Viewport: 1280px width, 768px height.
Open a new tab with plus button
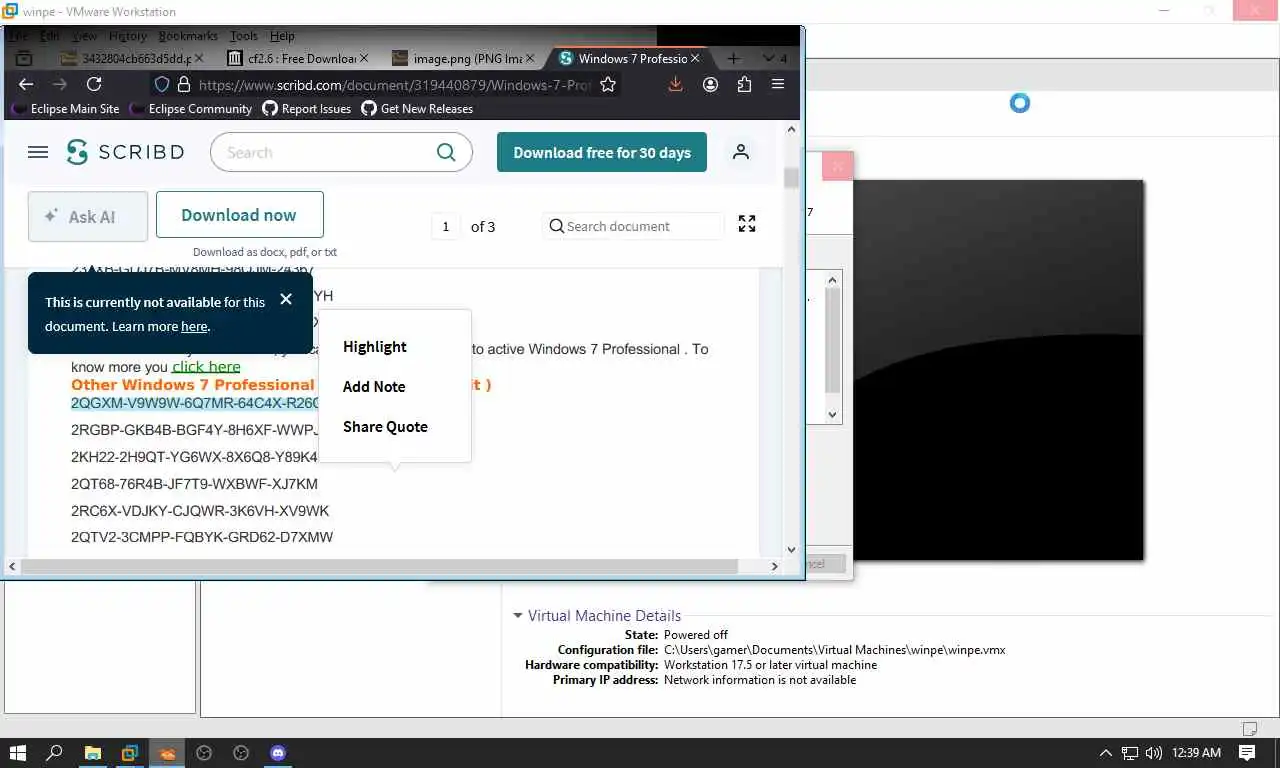pyautogui.click(x=733, y=59)
